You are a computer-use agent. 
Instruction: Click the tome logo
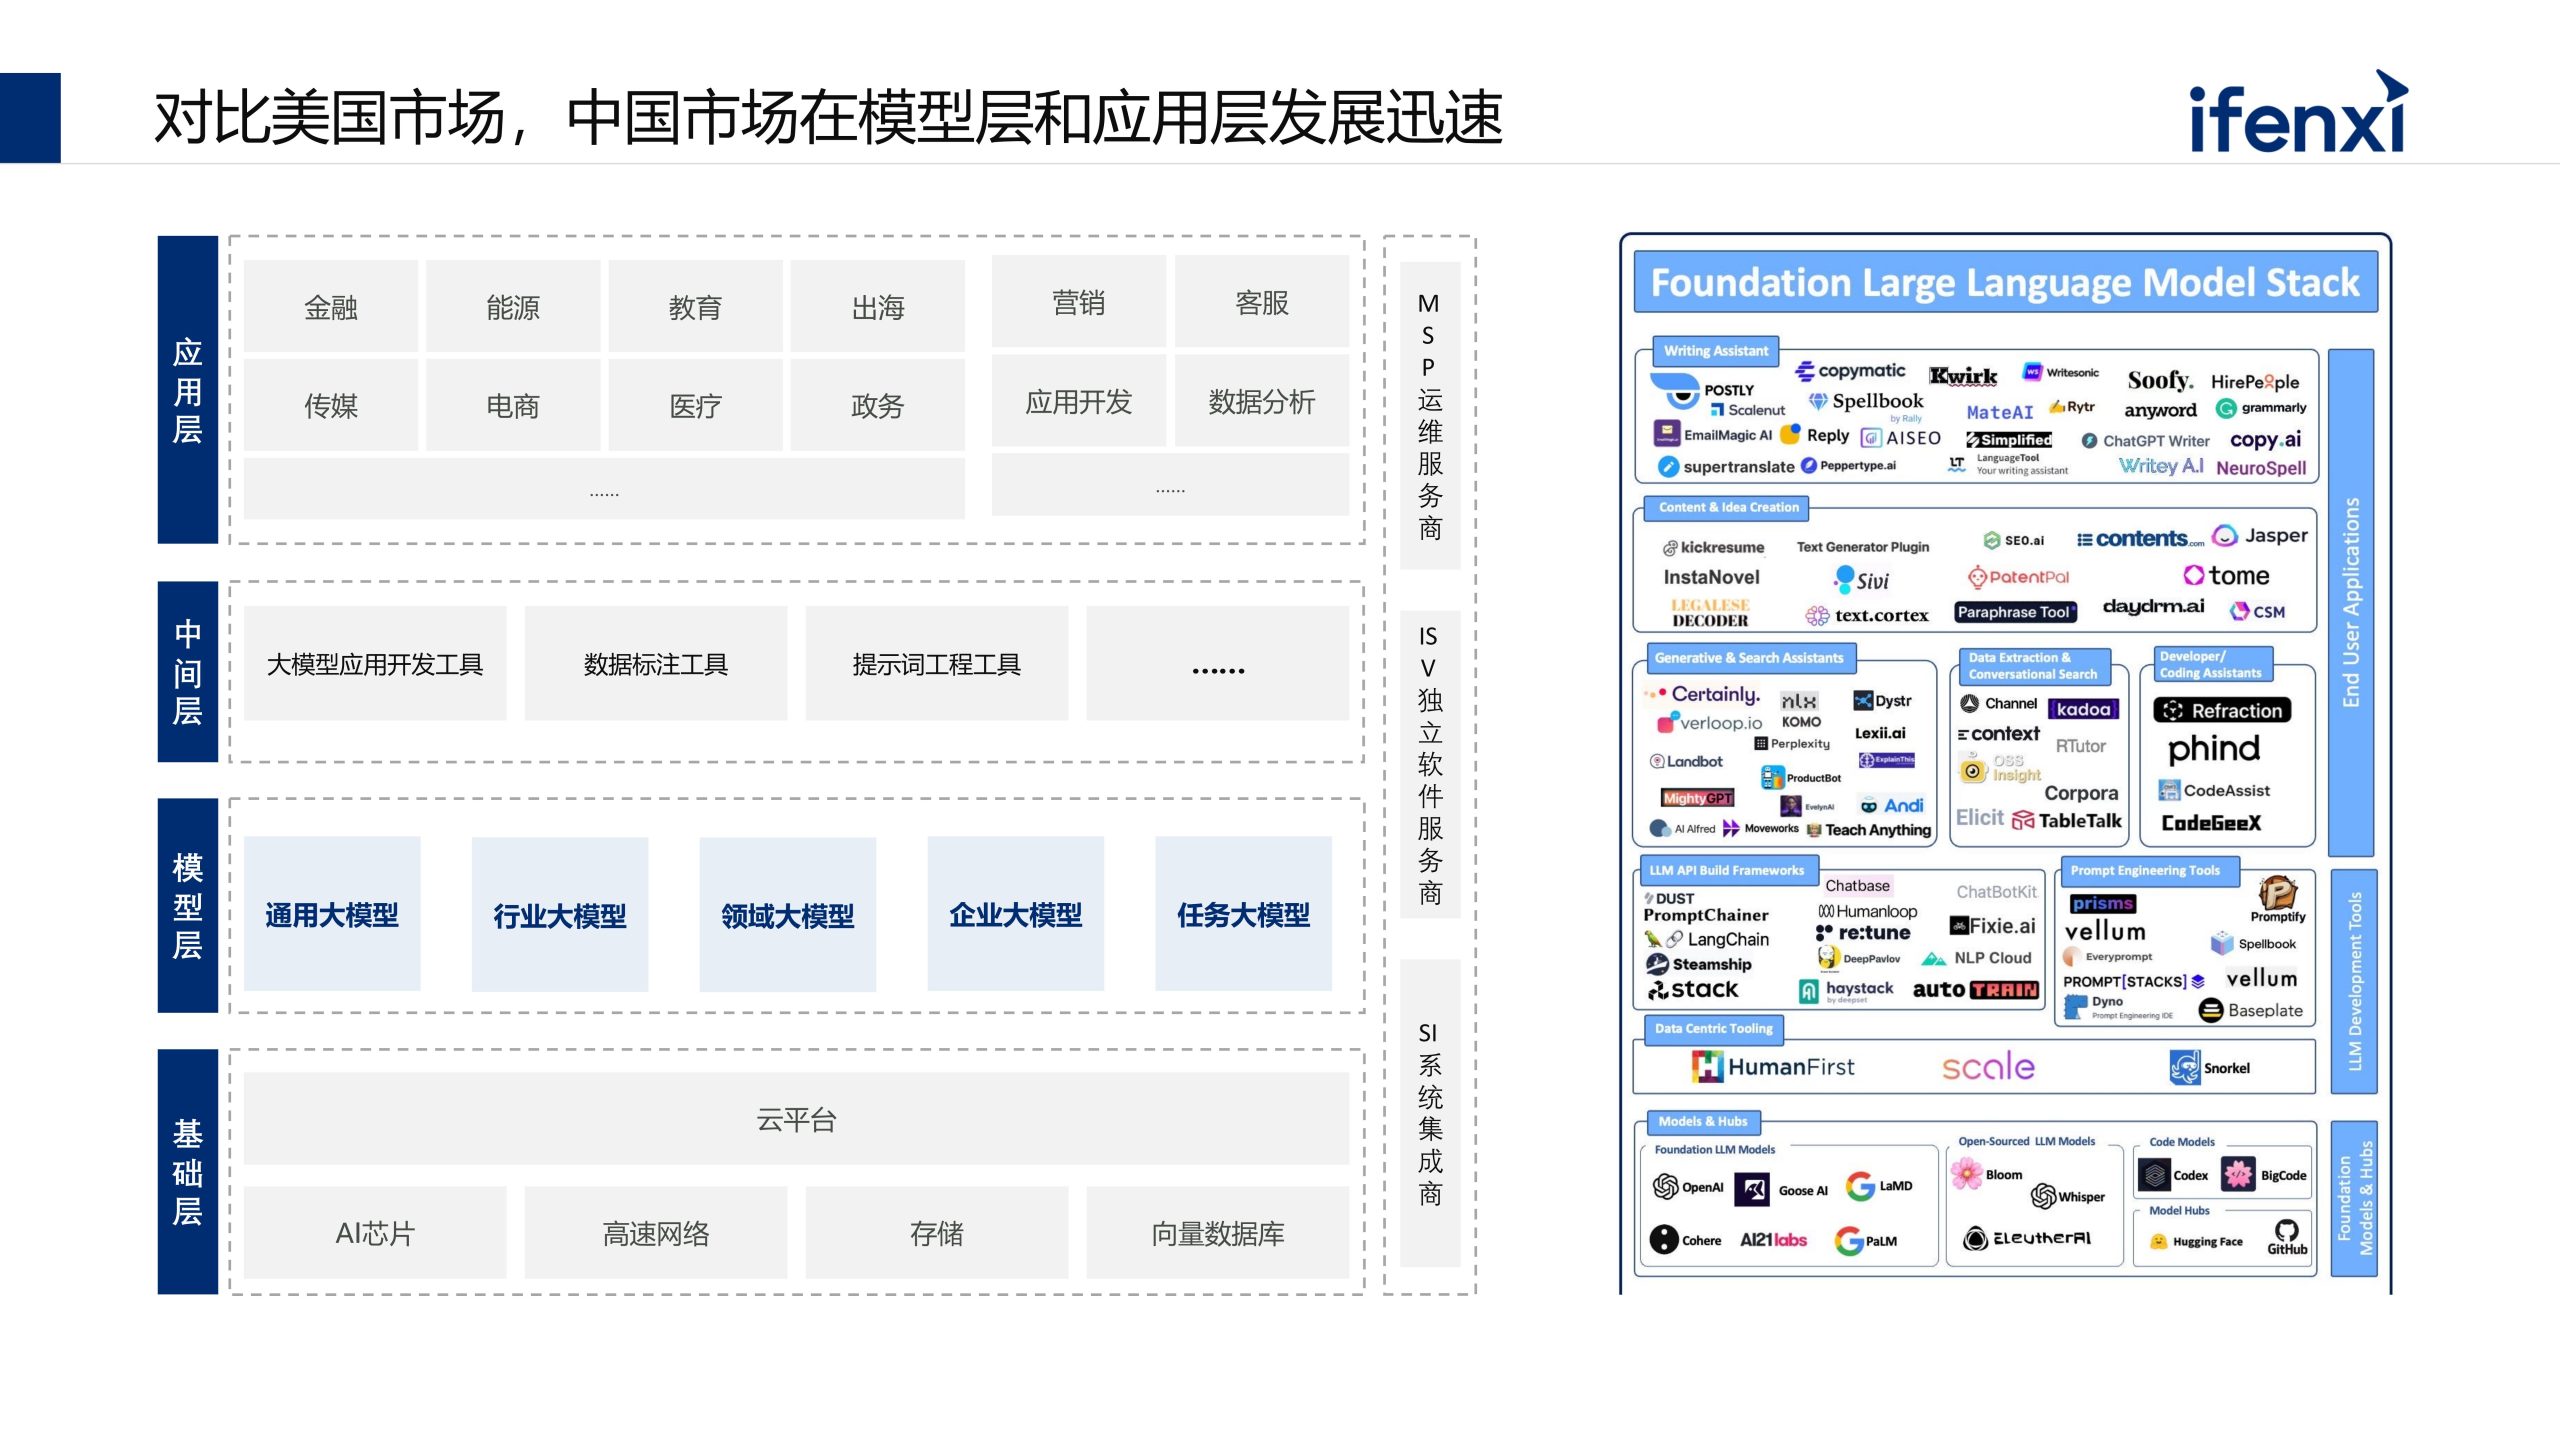(2226, 576)
